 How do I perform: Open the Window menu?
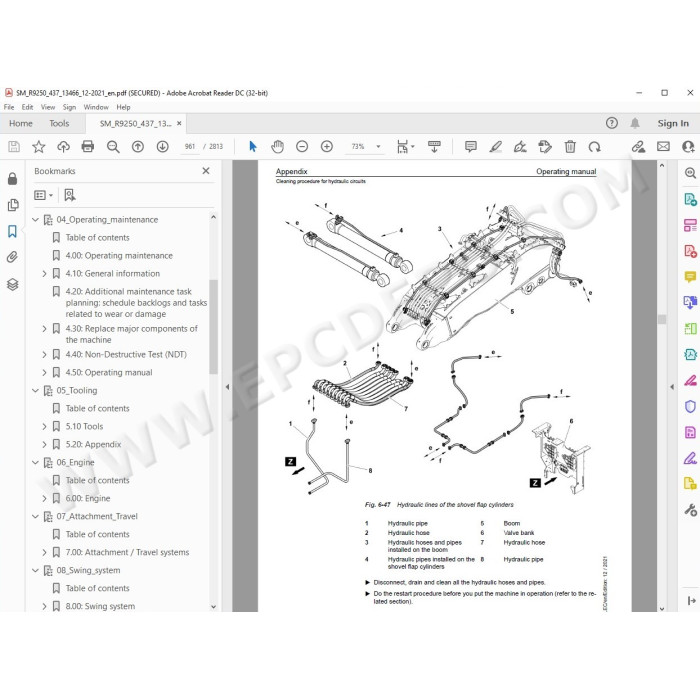point(96,107)
